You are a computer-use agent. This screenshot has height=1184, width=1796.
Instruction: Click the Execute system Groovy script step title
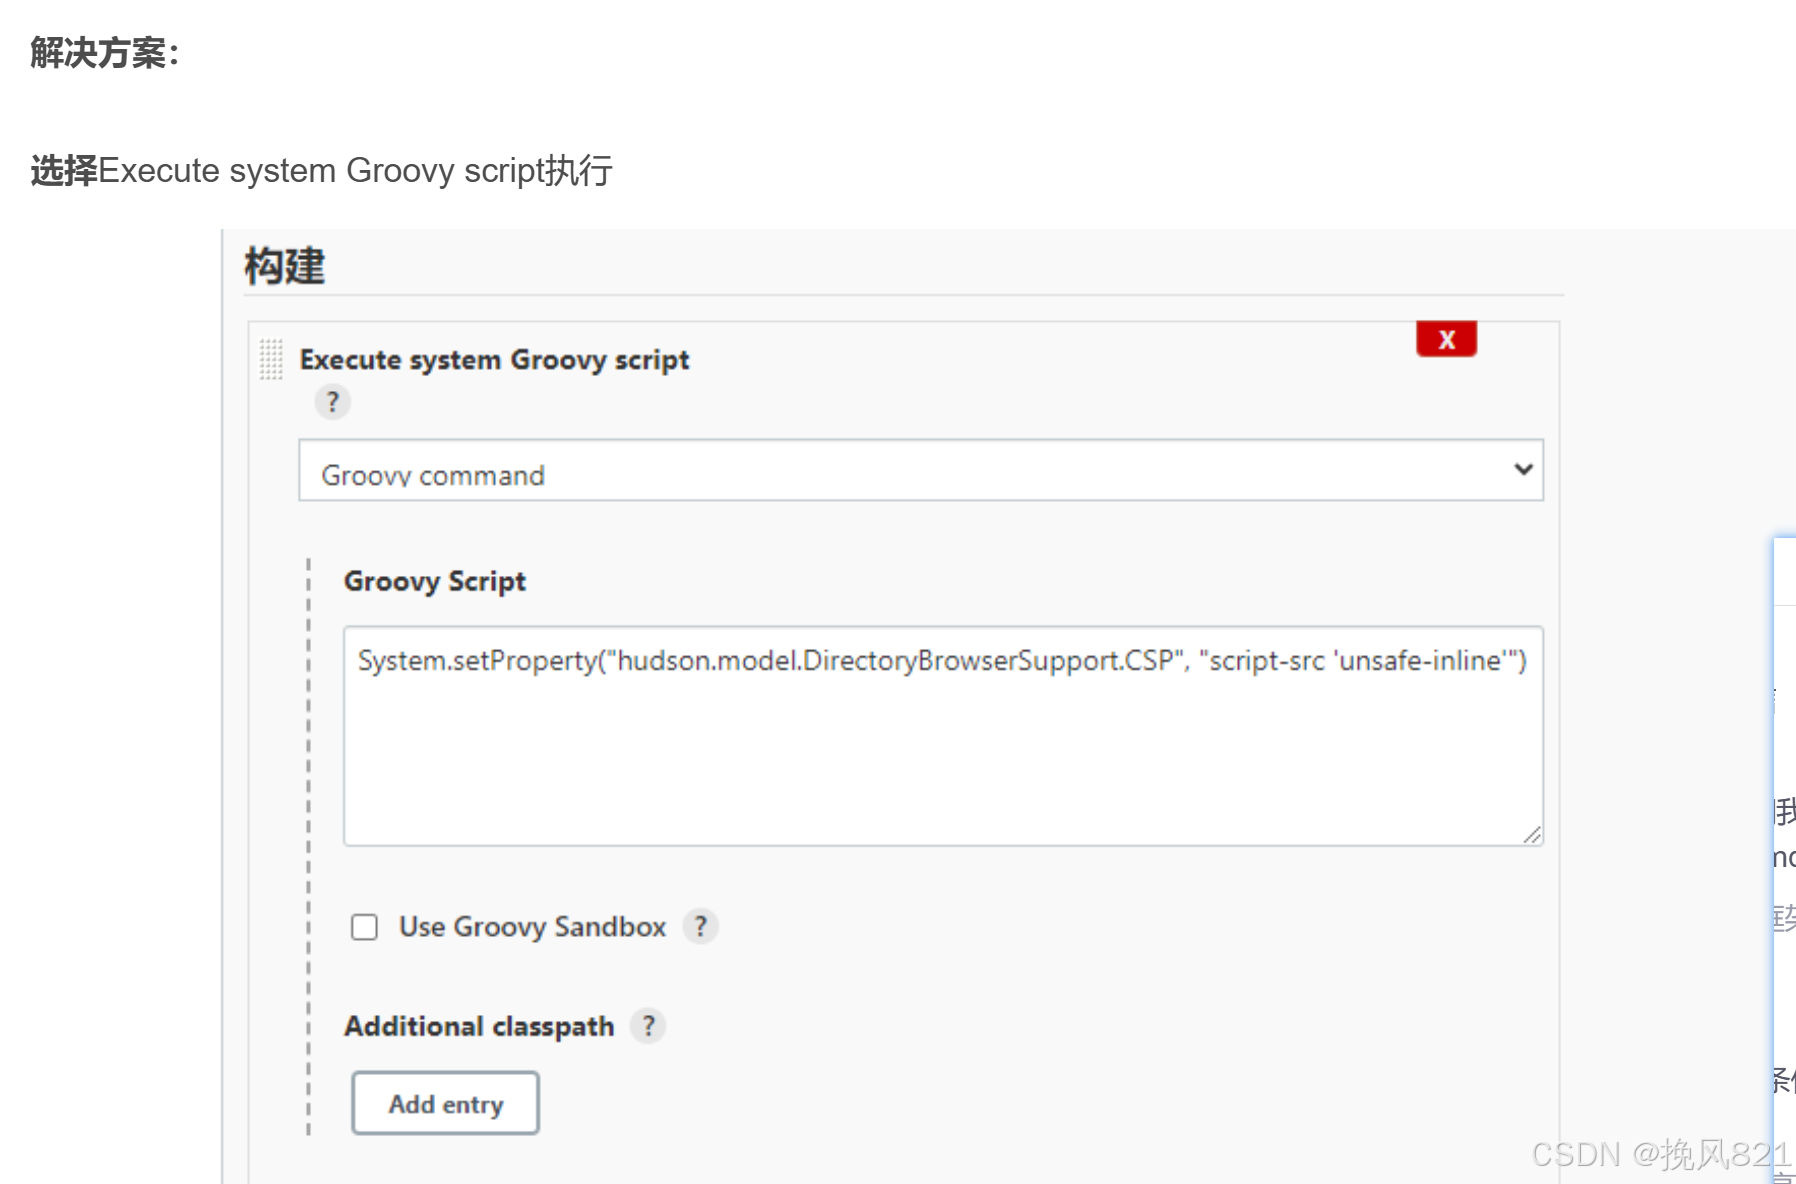click(x=494, y=360)
